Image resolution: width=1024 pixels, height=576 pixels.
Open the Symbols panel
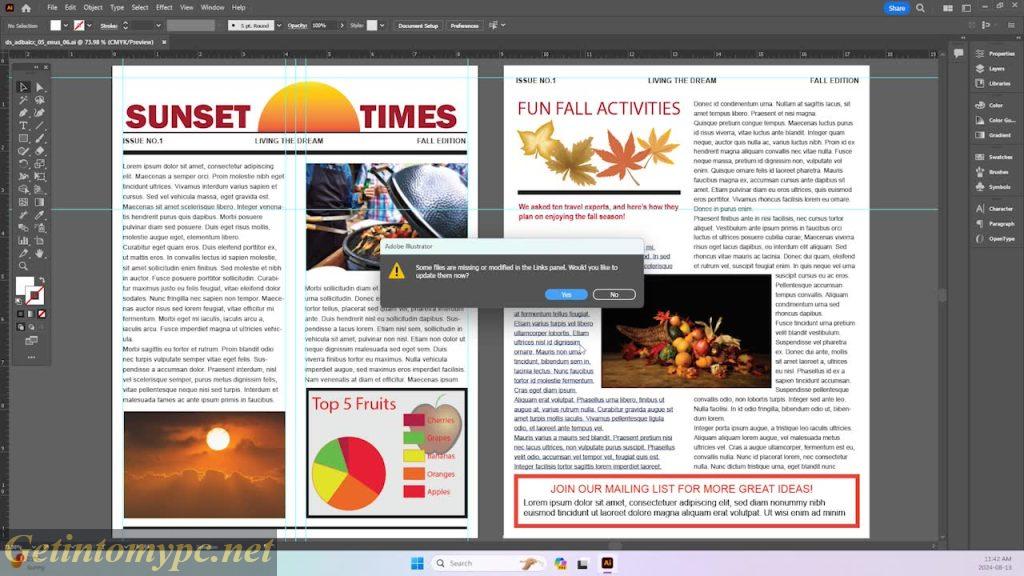[993, 187]
